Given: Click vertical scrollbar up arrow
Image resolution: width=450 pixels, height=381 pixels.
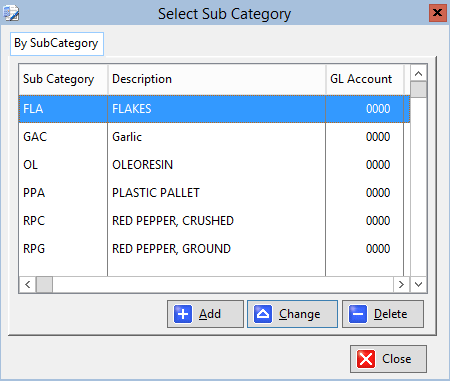Looking at the screenshot, I should 419,73.
